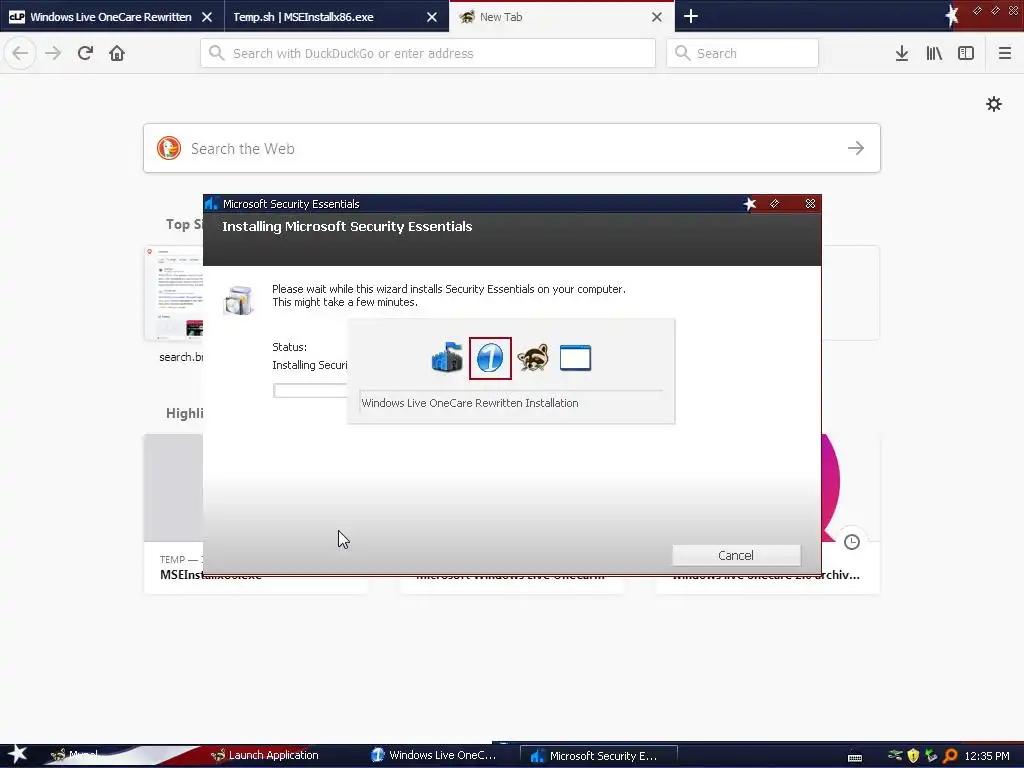Screen dimensions: 1024x768
Task: Open a new browser tab
Action: point(690,16)
